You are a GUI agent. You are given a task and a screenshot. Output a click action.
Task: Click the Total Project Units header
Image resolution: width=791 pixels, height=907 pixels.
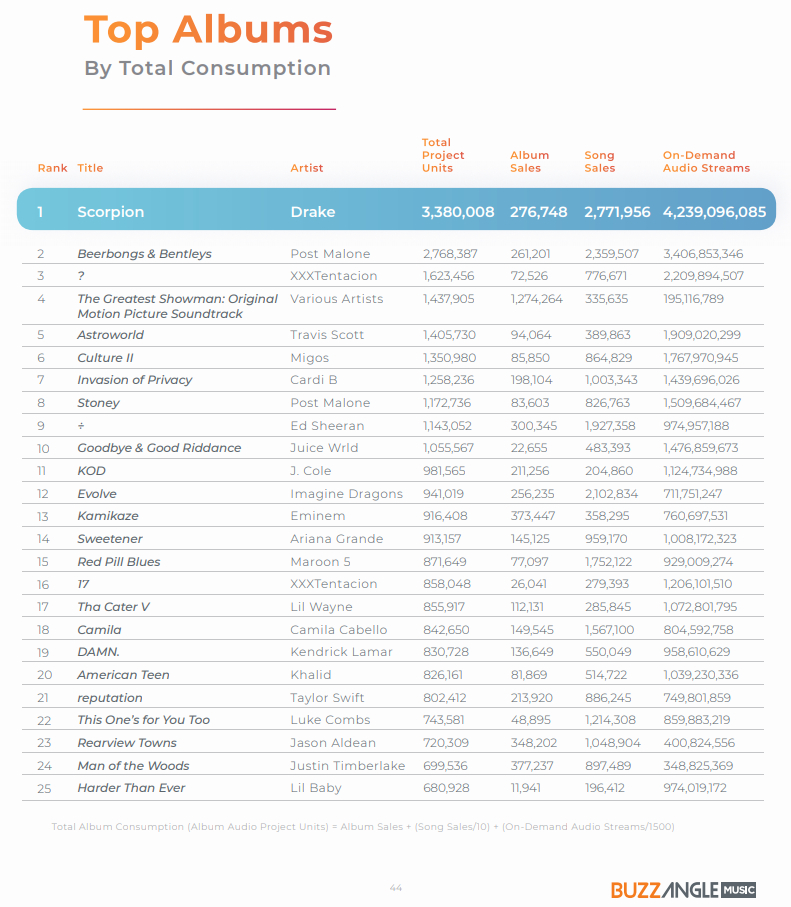tap(443, 155)
